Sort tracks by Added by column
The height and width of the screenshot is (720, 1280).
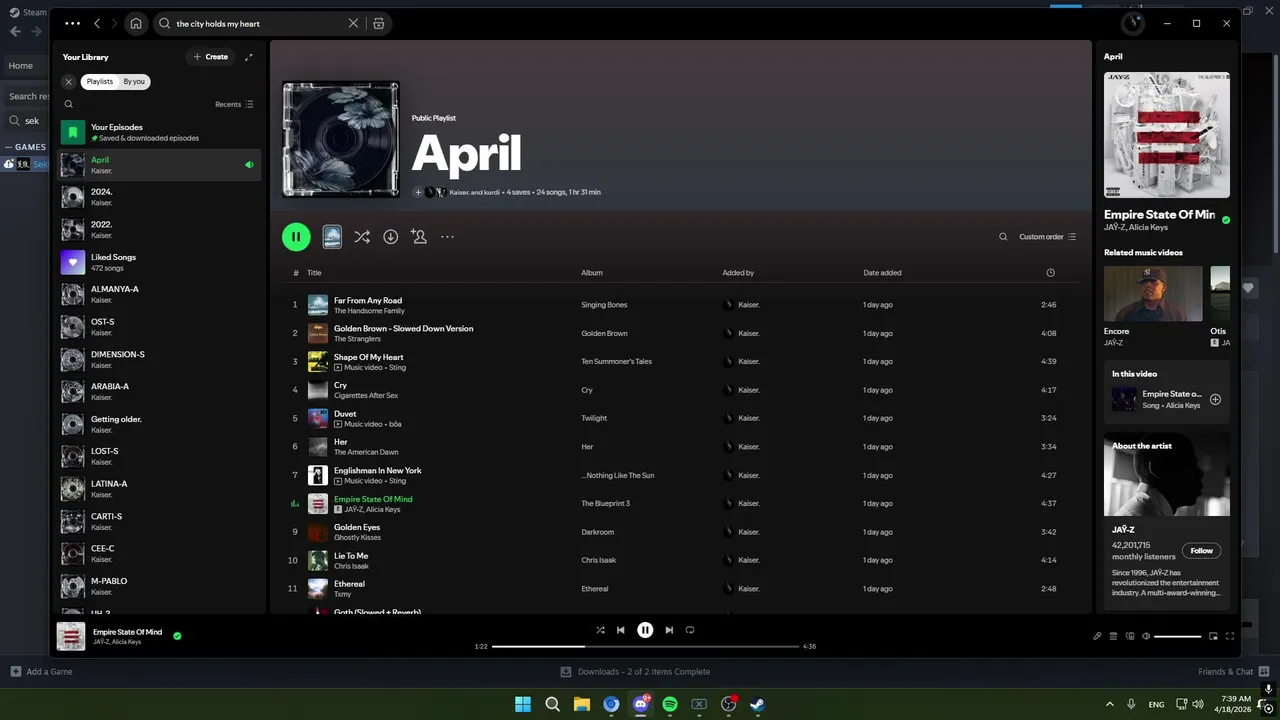click(x=738, y=272)
